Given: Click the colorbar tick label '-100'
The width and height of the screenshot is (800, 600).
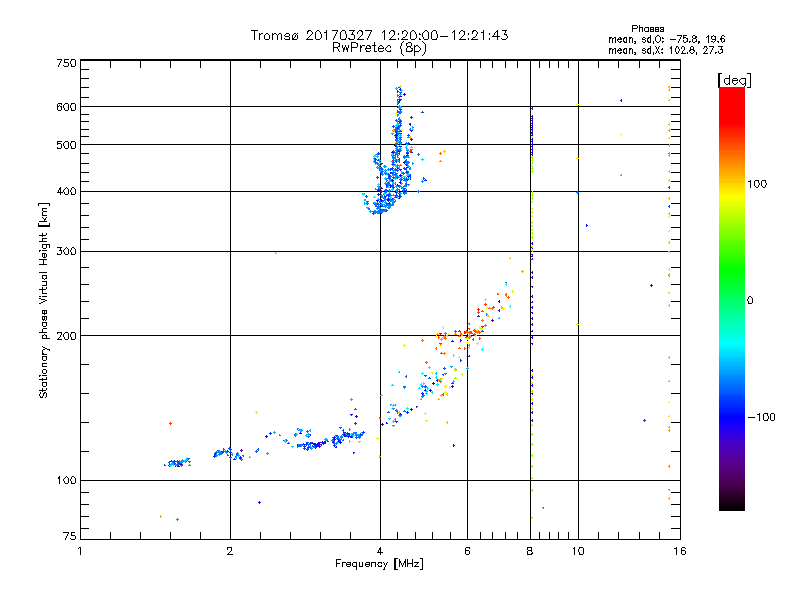Looking at the screenshot, I should click(x=761, y=417).
